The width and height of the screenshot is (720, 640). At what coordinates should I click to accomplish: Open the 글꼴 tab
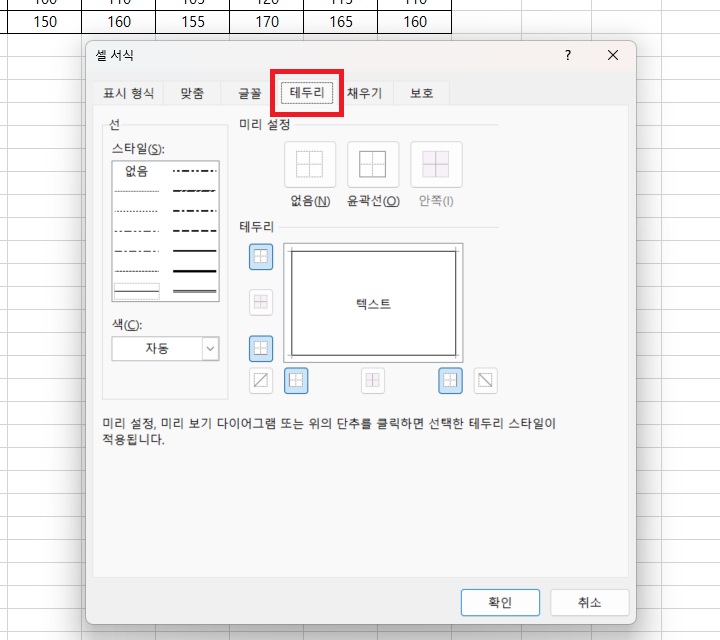249,93
